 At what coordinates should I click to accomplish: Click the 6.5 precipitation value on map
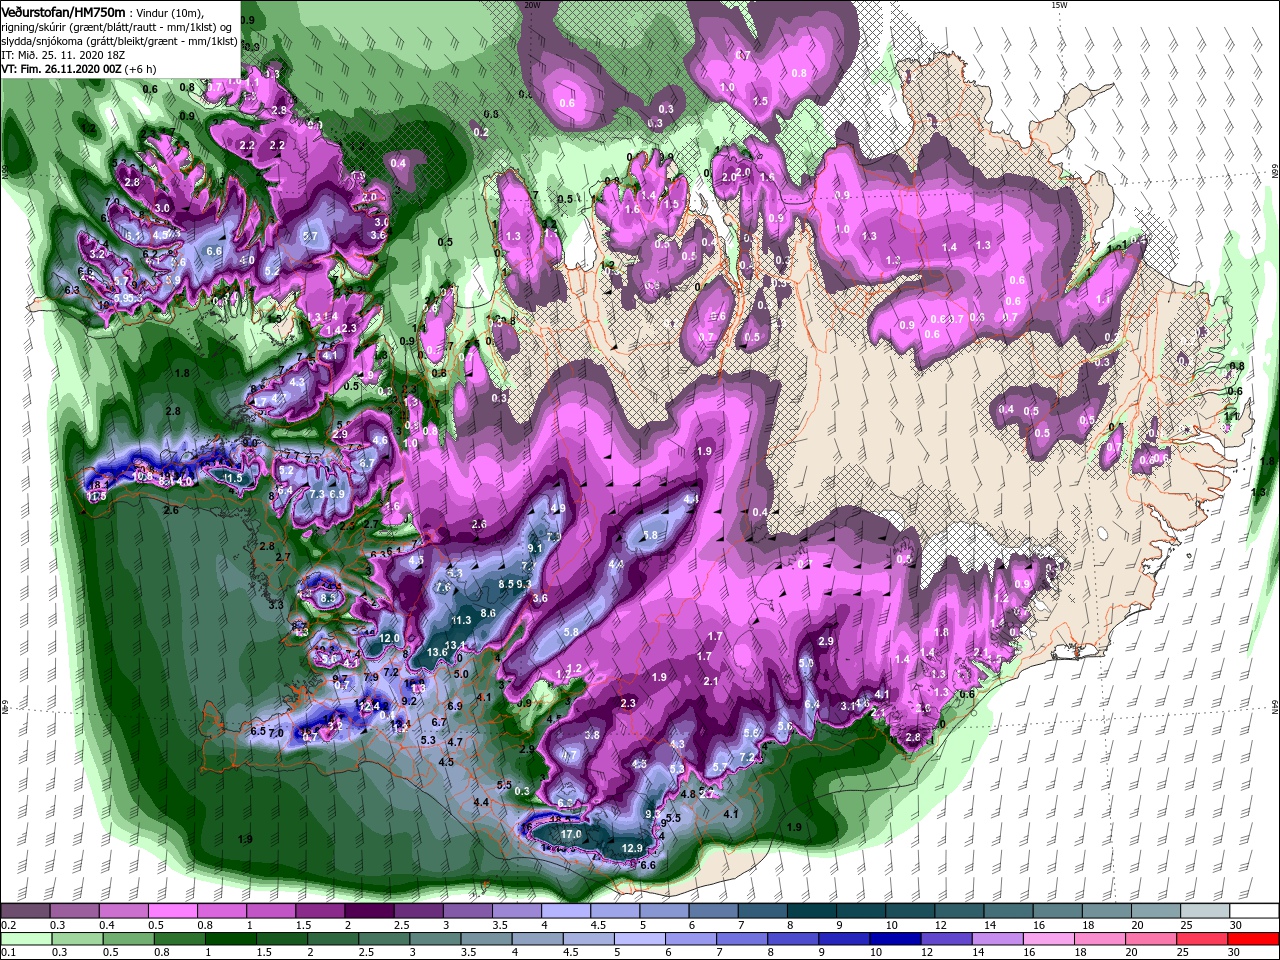(258, 731)
